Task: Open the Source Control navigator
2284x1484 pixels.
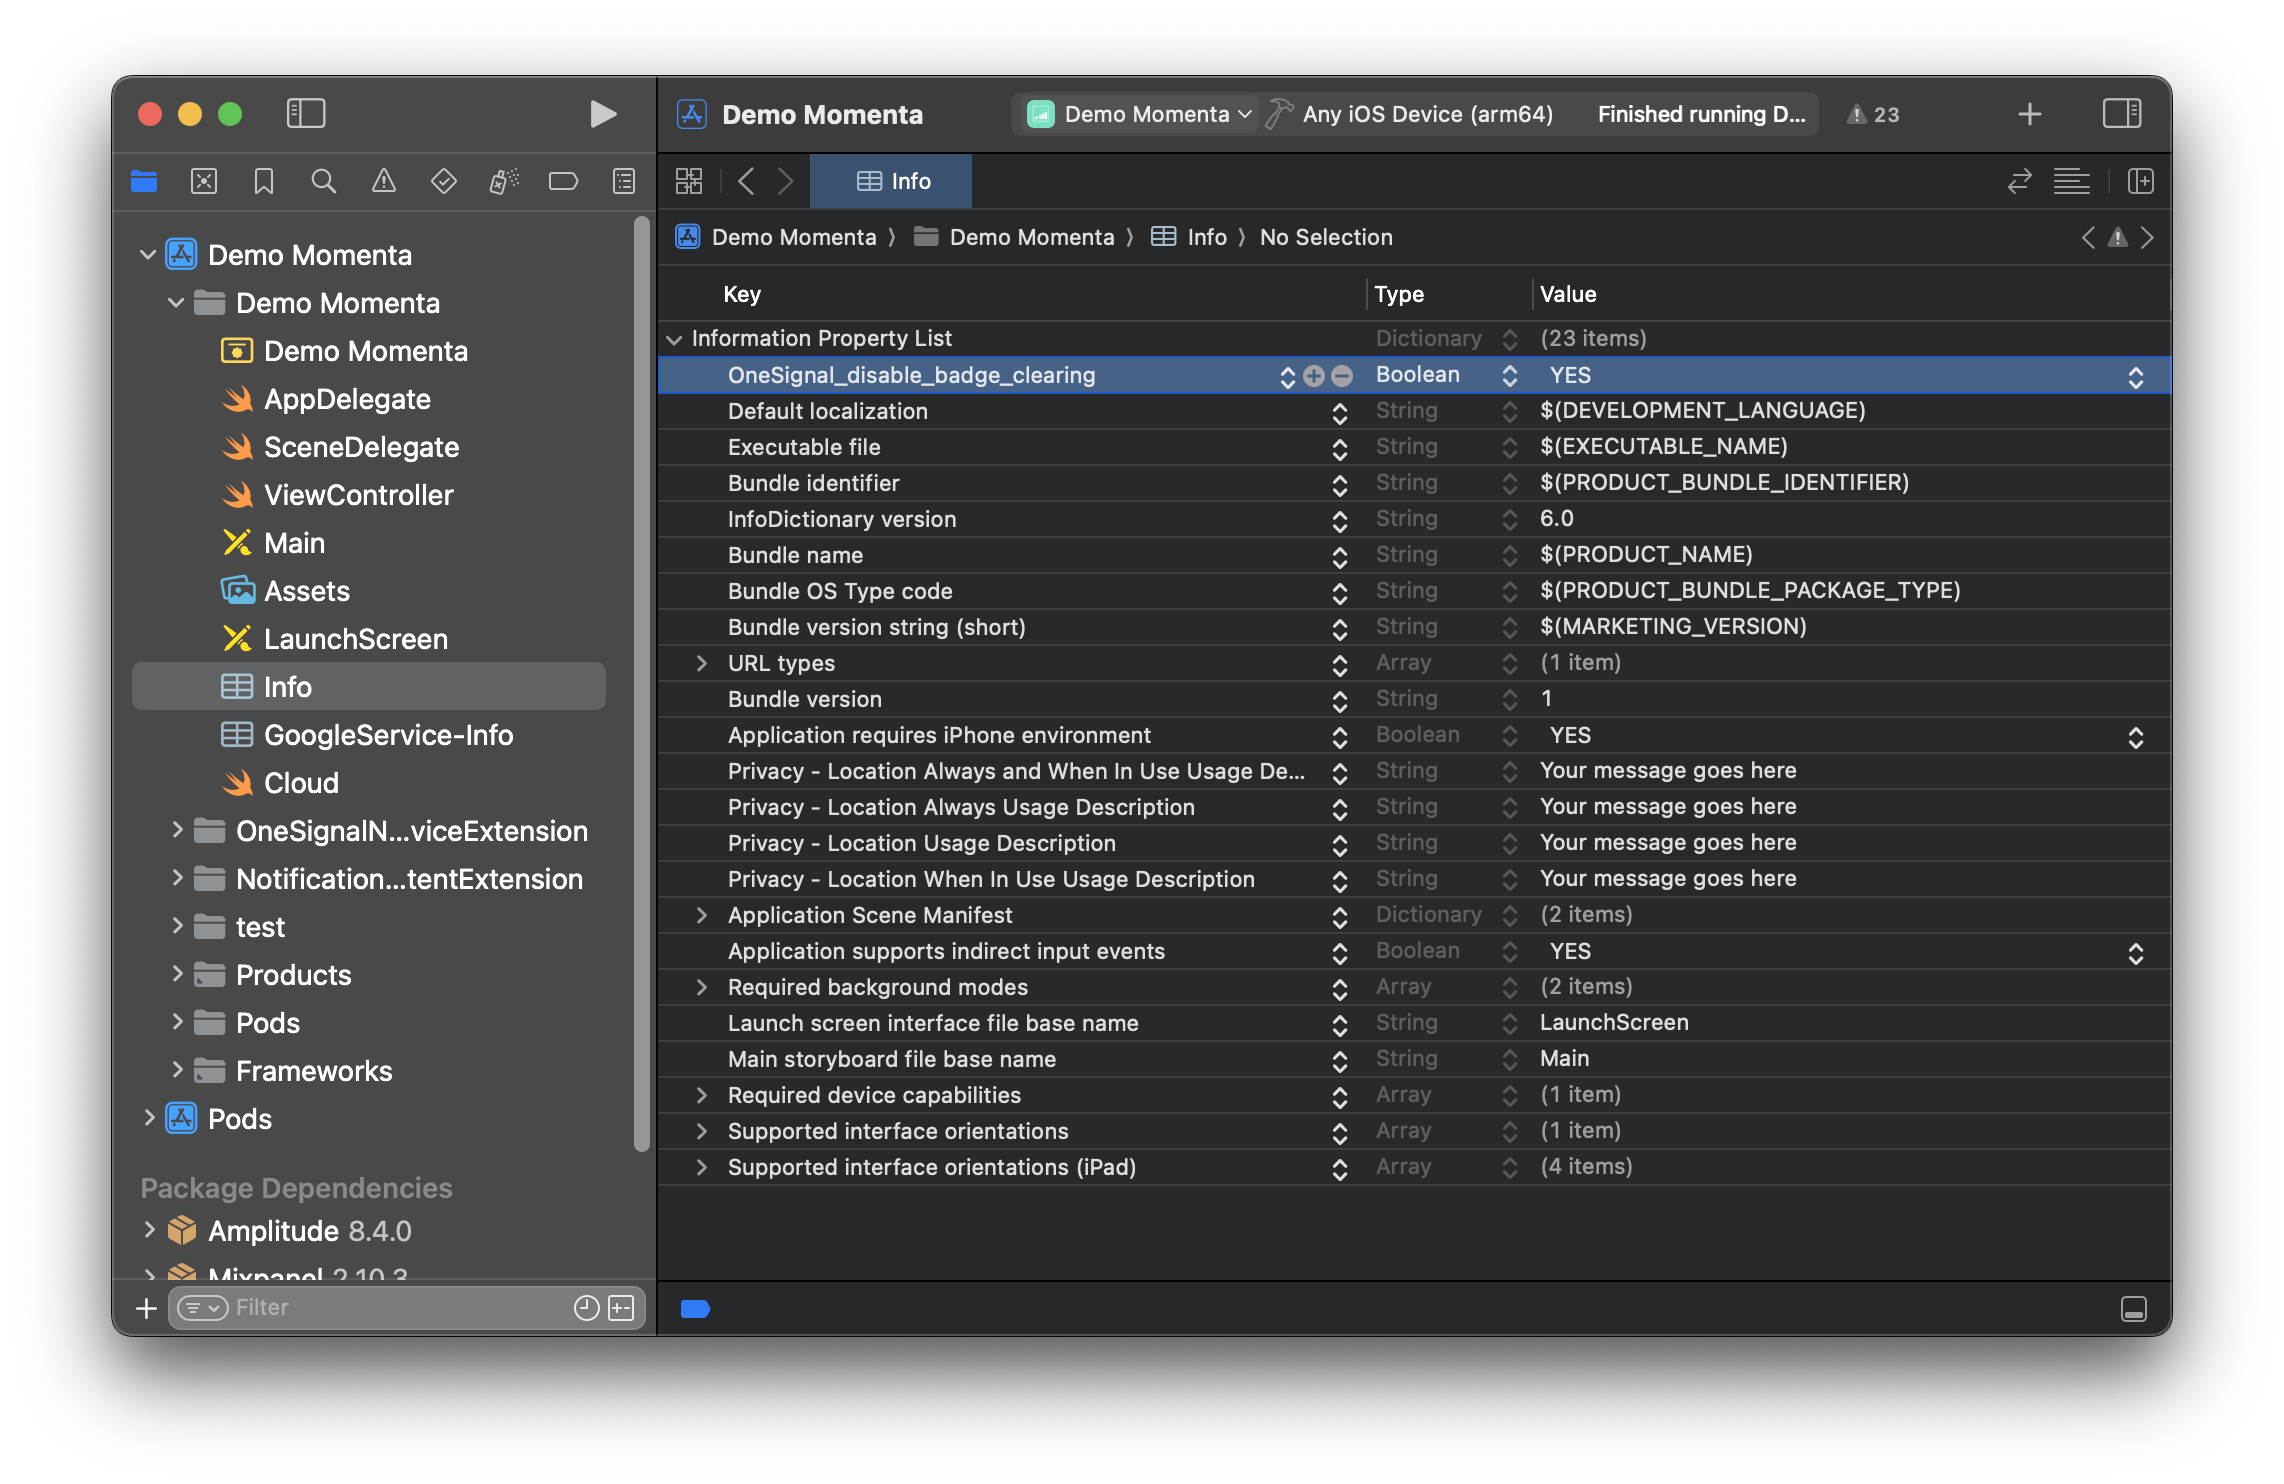Action: click(204, 181)
